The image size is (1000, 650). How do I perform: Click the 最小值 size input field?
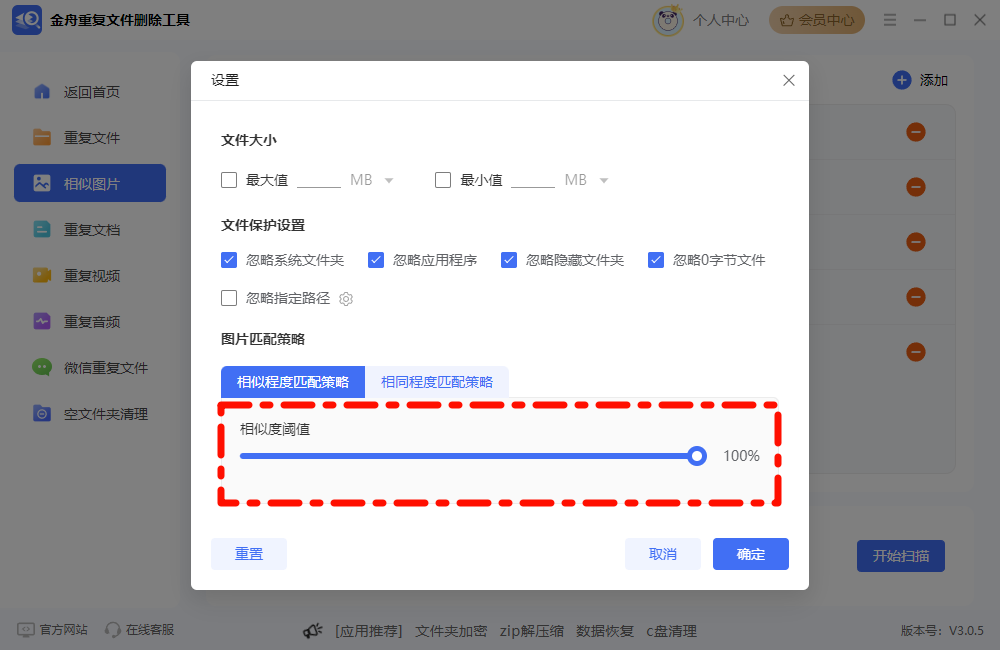533,180
